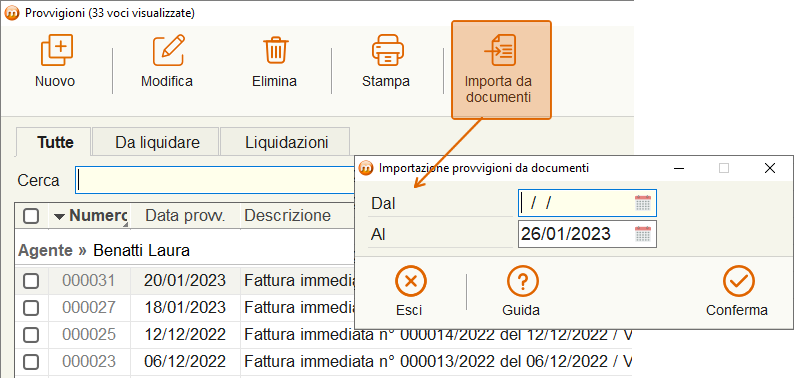Open the calendar picker for Al date
This screenshot has width=794, height=378.
[643, 234]
